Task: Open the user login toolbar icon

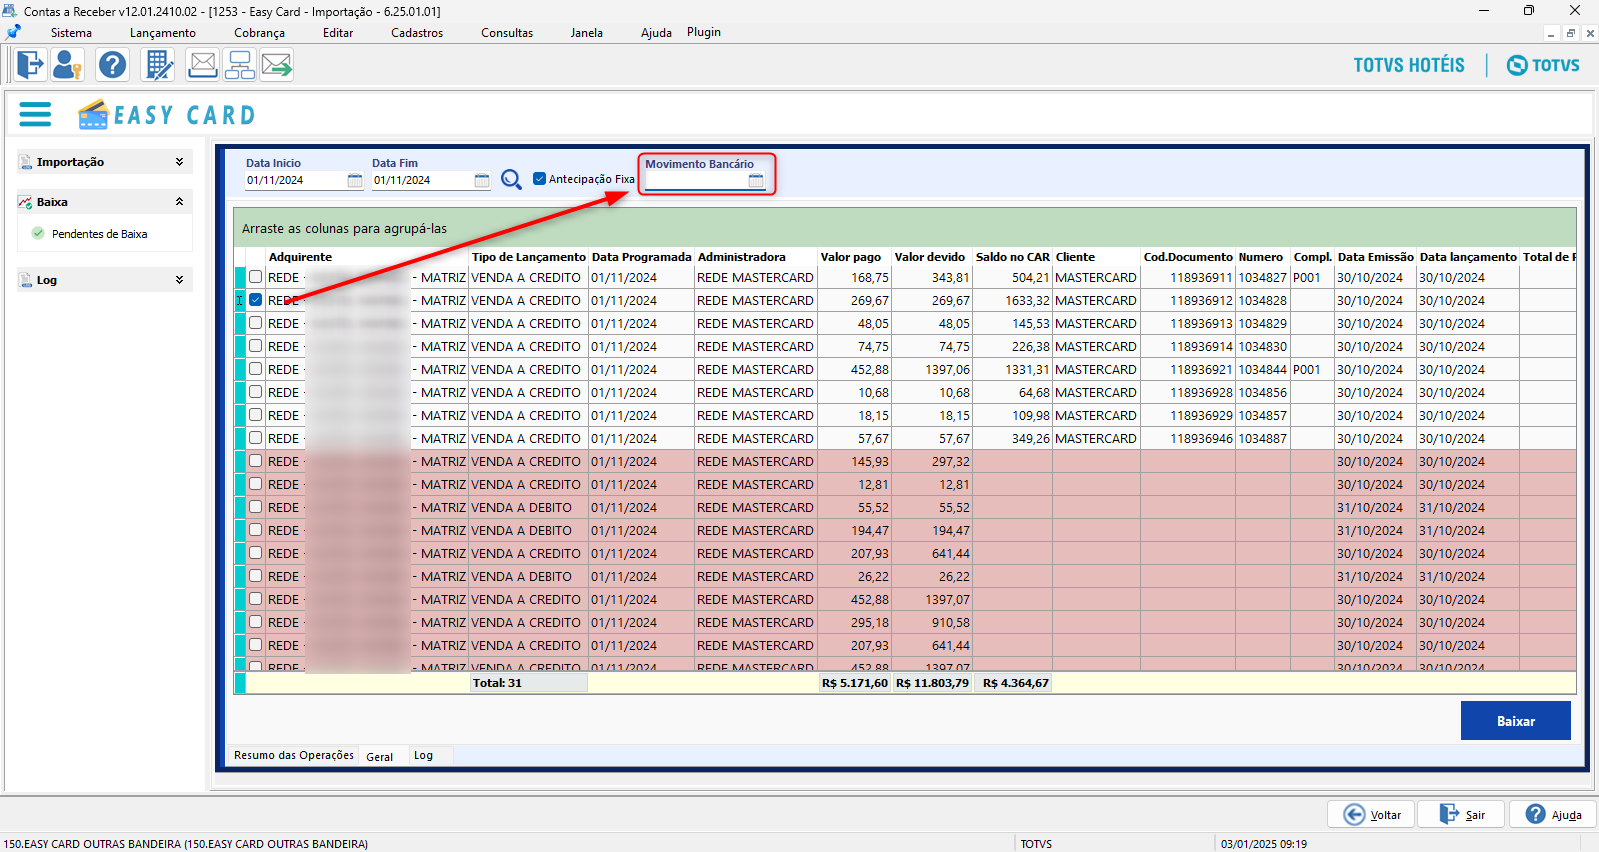Action: (68, 65)
